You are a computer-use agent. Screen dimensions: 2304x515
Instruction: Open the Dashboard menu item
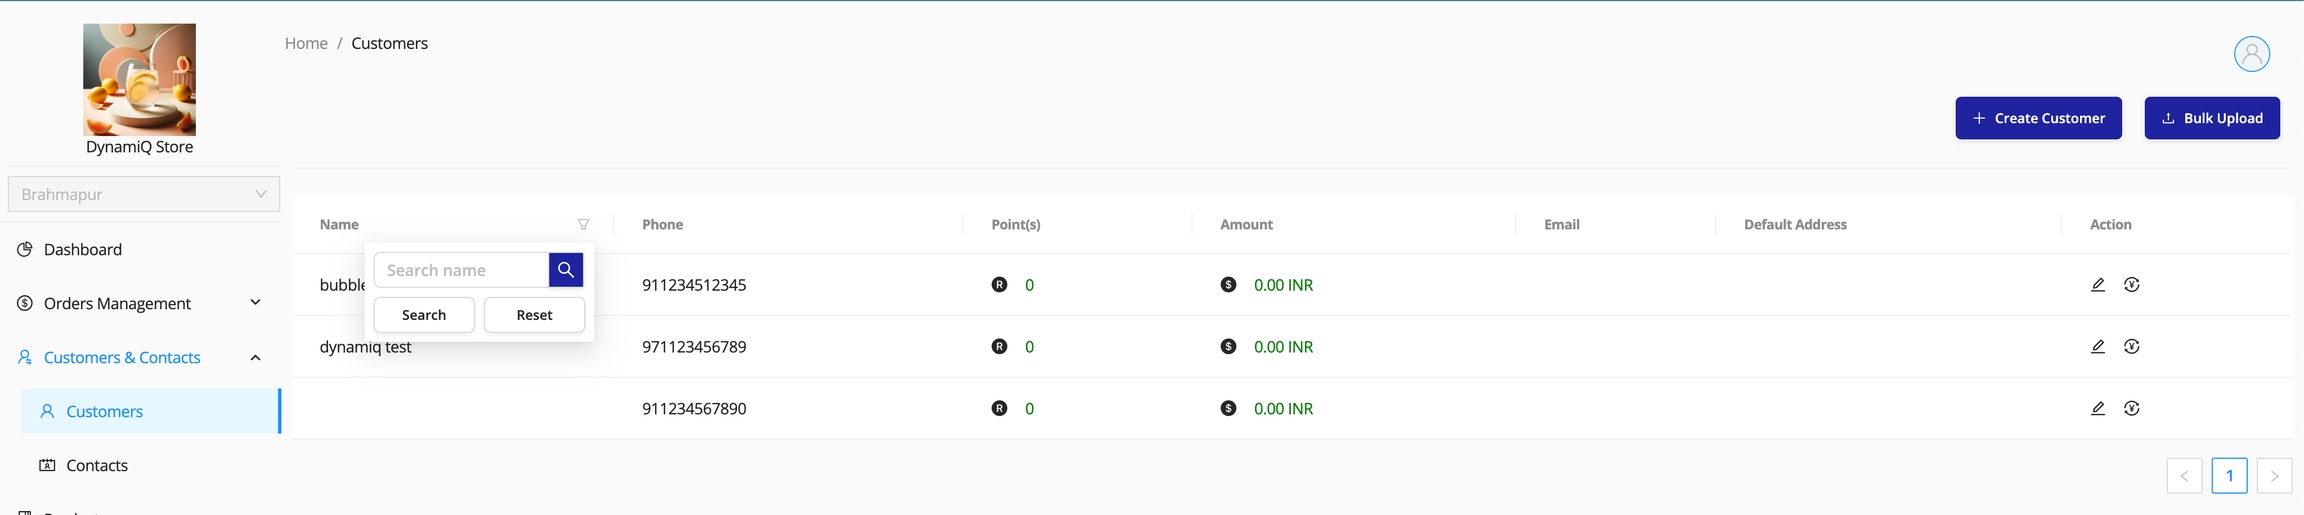[x=83, y=250]
